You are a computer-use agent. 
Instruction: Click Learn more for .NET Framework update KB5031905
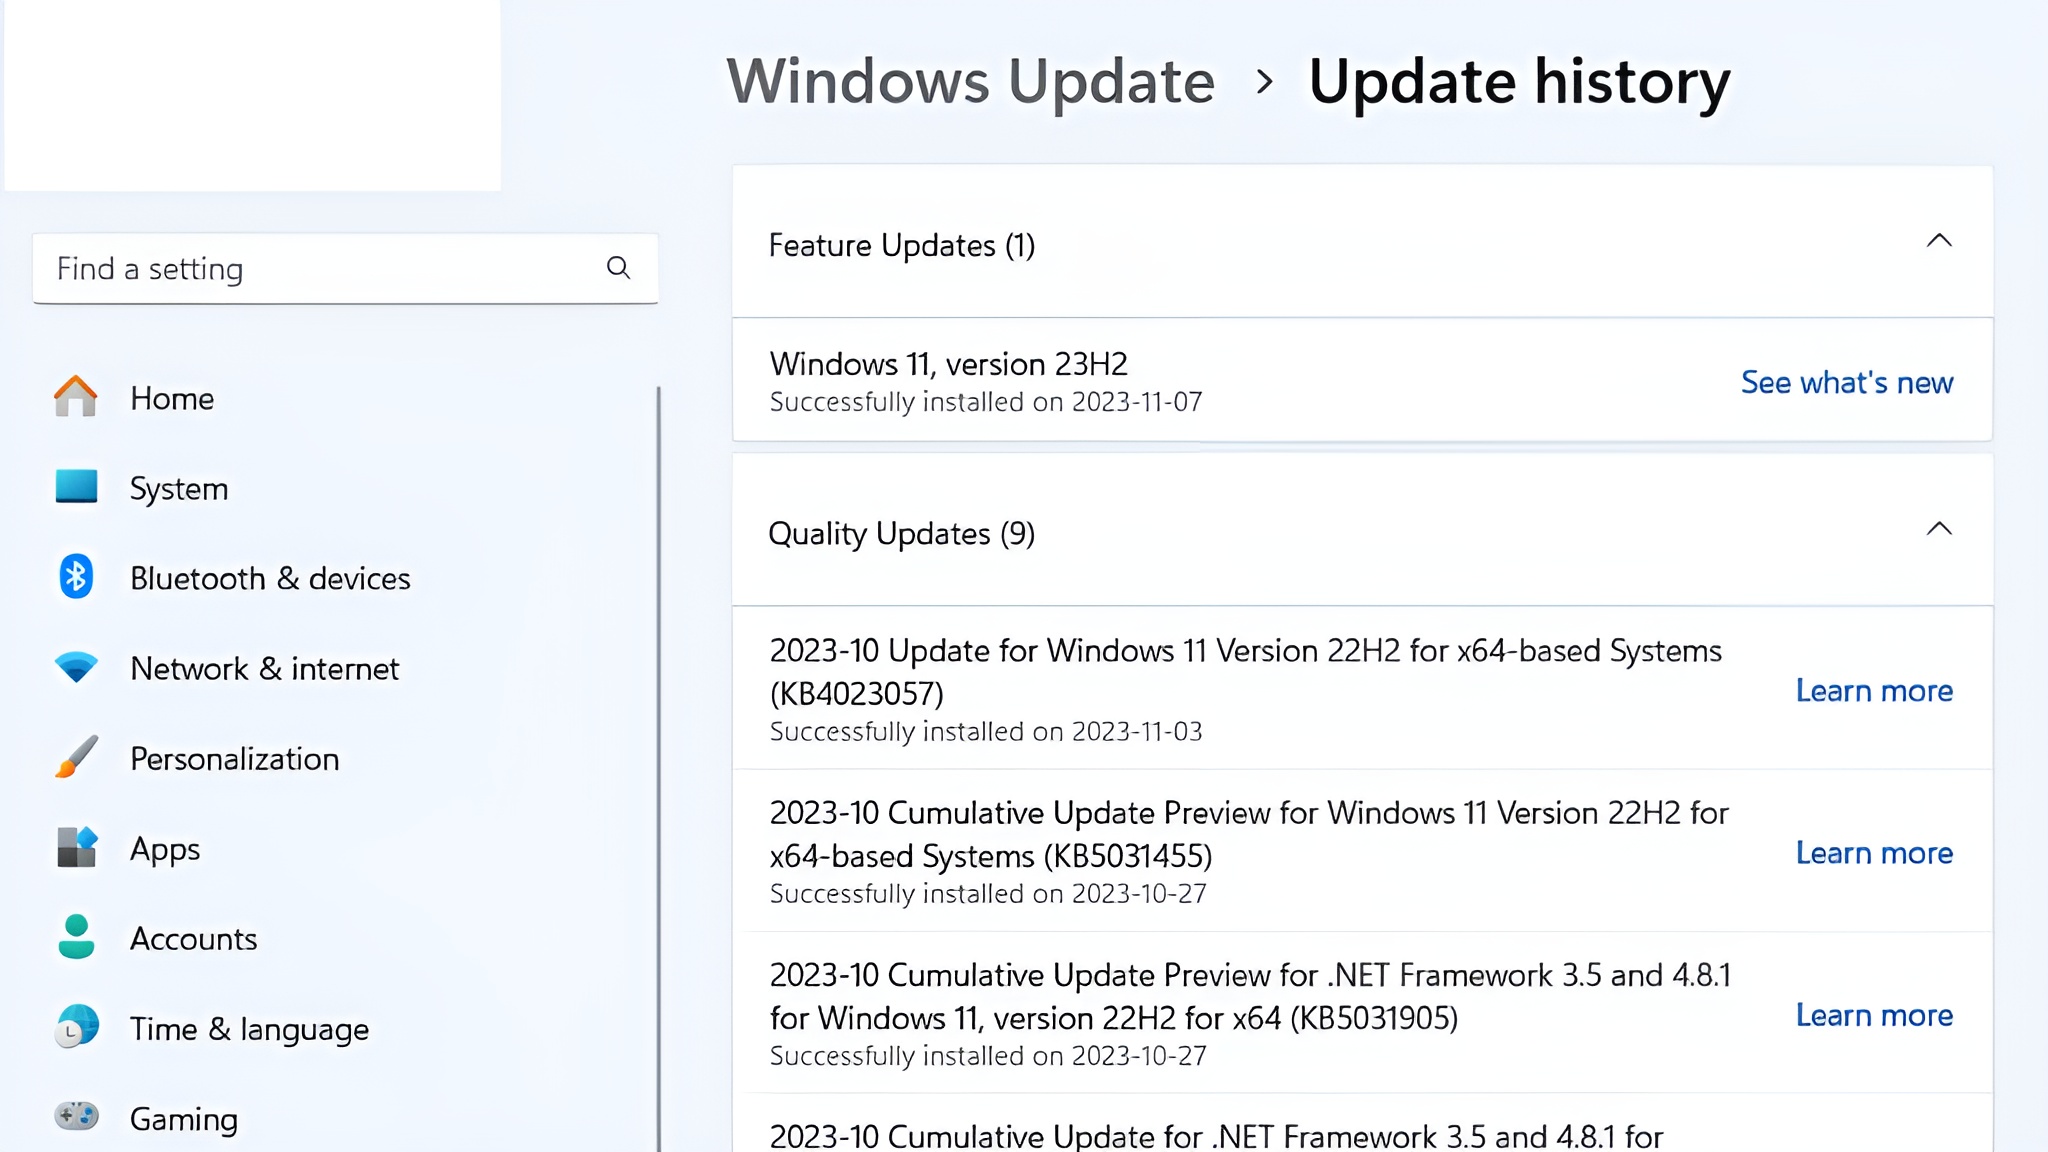(x=1874, y=1015)
